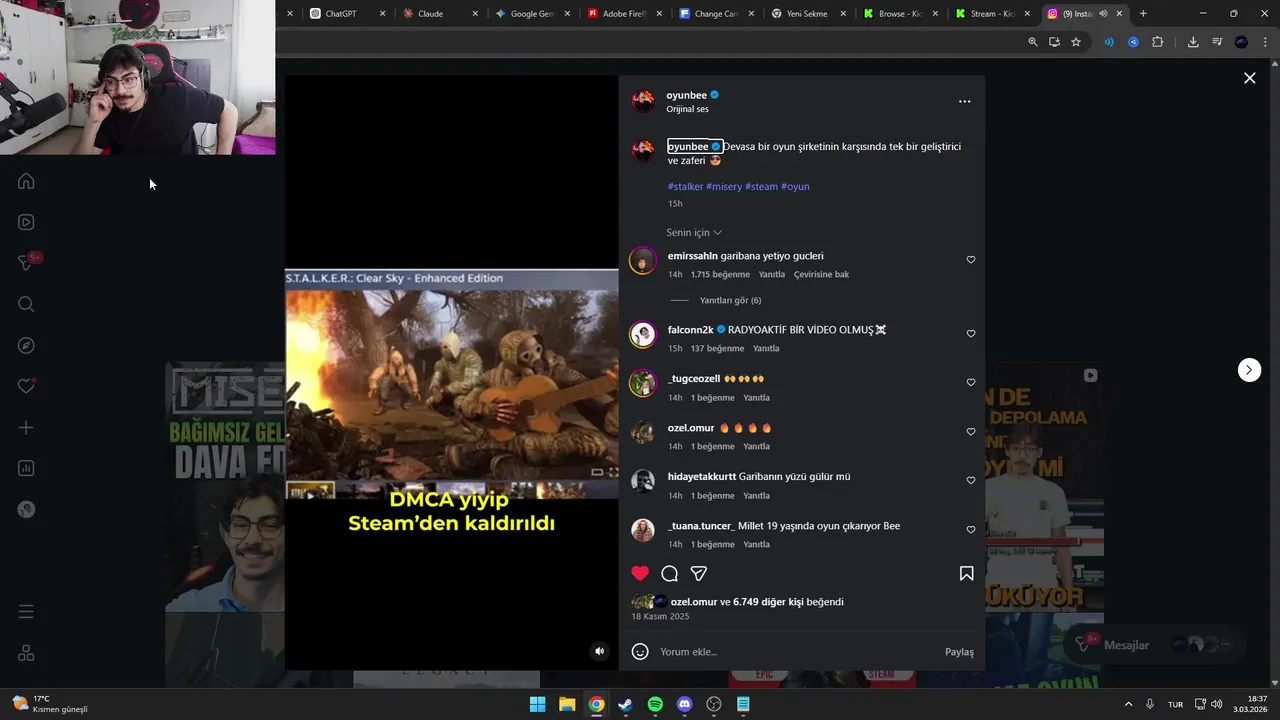Open the emoji picker in comment box

click(640, 652)
